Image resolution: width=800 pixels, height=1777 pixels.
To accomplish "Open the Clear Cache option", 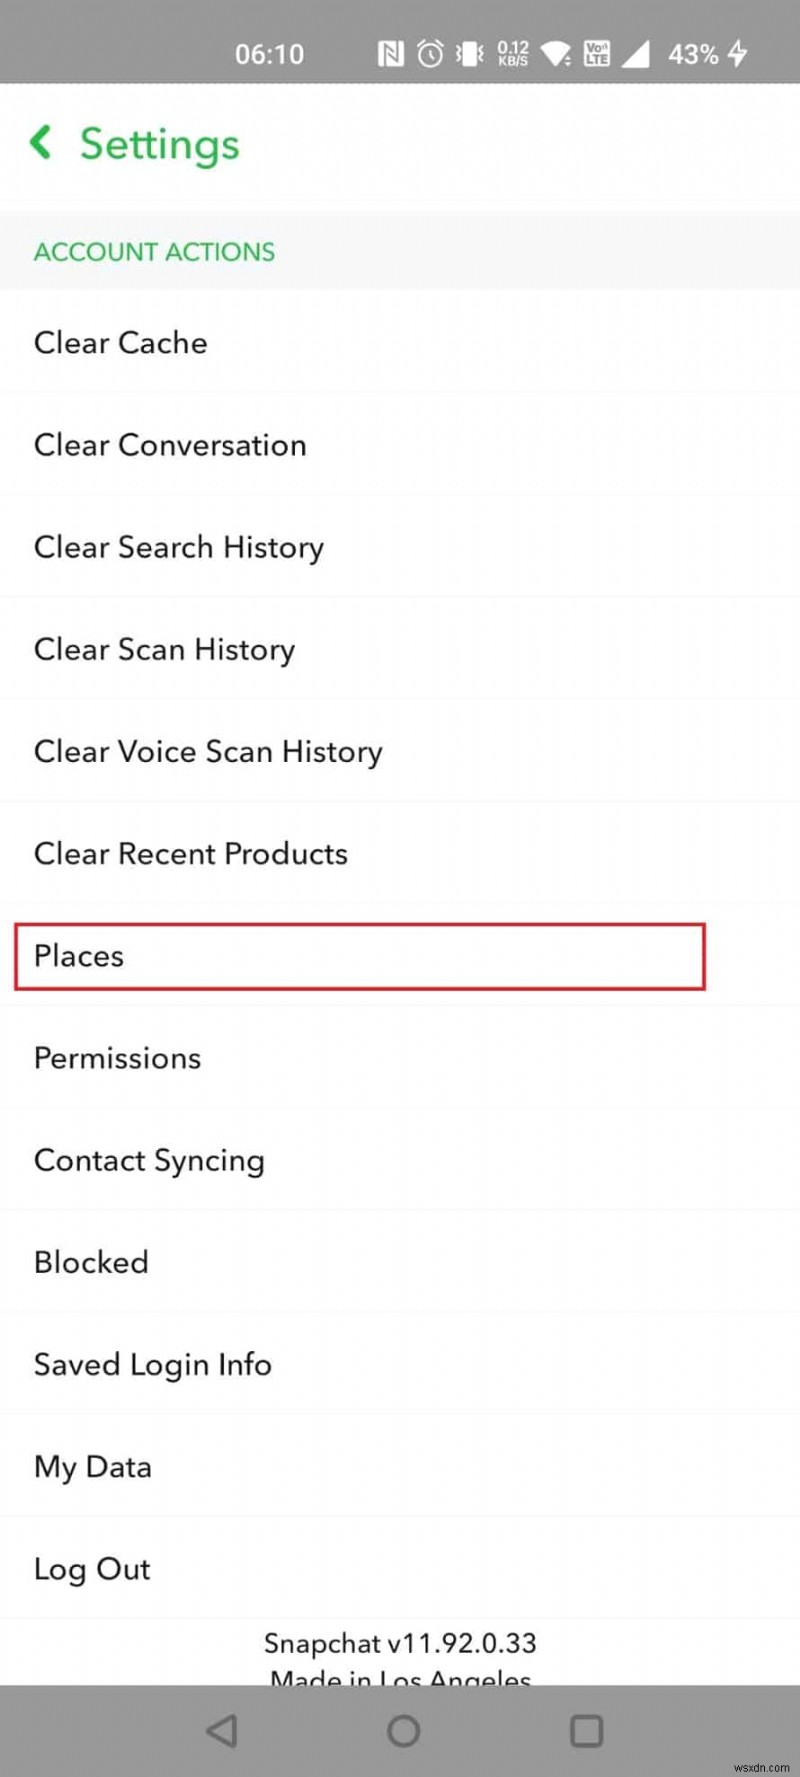I will [121, 343].
